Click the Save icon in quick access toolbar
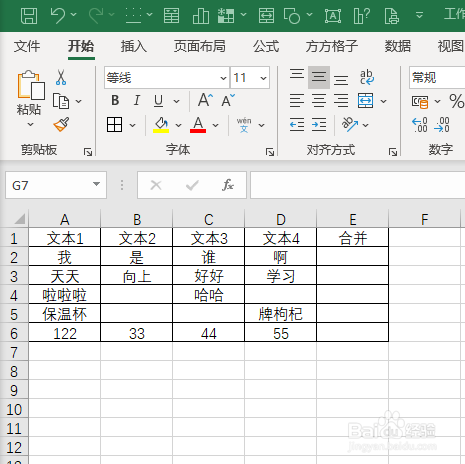The width and height of the screenshot is (465, 464). click(29, 16)
